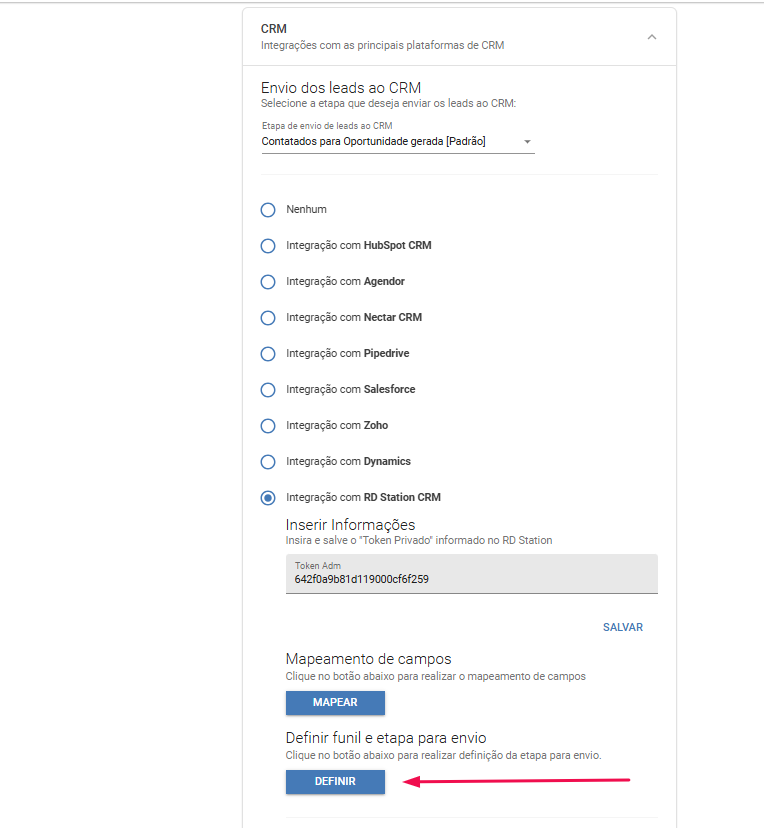Viewport: 764px width, 828px height.
Task: Click 'Definir funil e etapa para envio' heading
Action: tap(386, 738)
